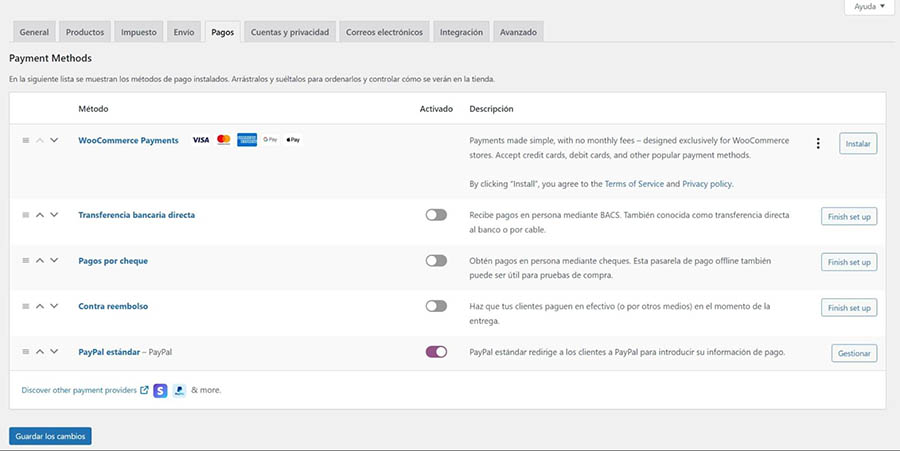The image size is (900, 451).
Task: Open the Cuentas y privacidad tab
Action: [289, 32]
